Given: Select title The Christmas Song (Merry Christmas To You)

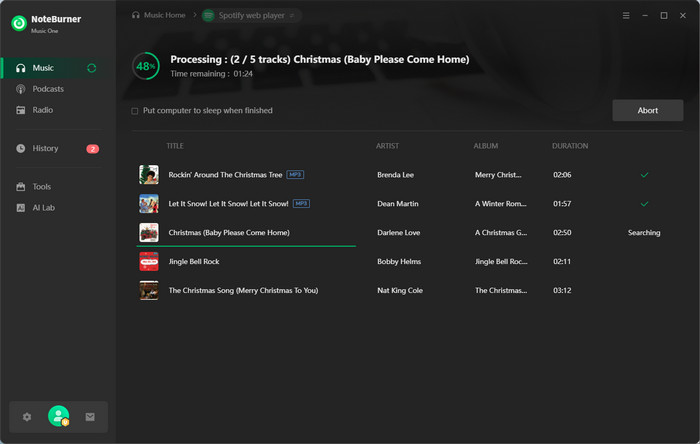Looking at the screenshot, I should (243, 290).
